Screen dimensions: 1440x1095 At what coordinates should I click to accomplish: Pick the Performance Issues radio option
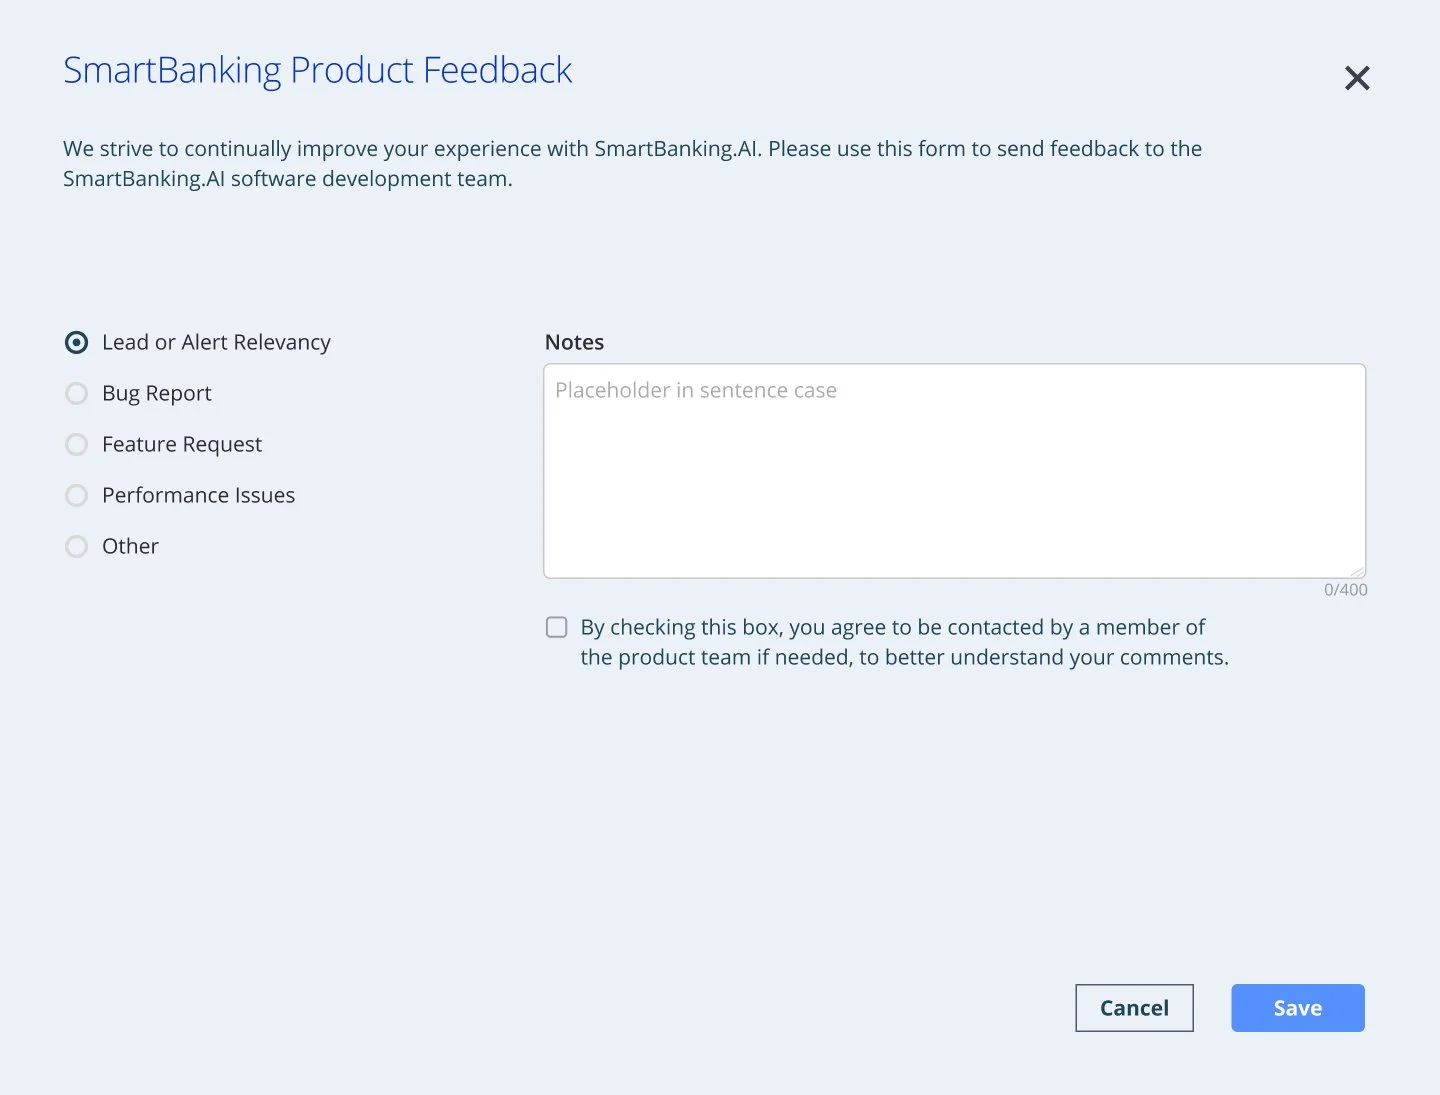point(76,495)
